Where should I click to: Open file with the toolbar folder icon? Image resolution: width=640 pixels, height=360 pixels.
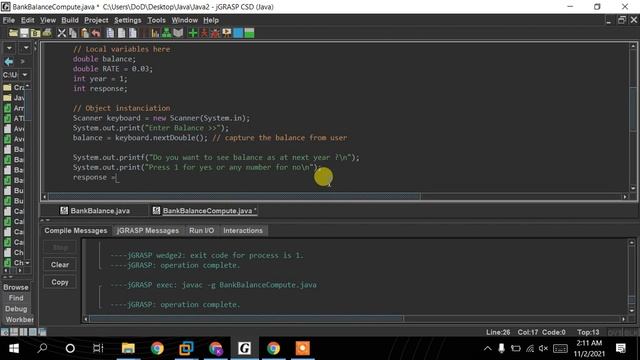tap(13, 33)
